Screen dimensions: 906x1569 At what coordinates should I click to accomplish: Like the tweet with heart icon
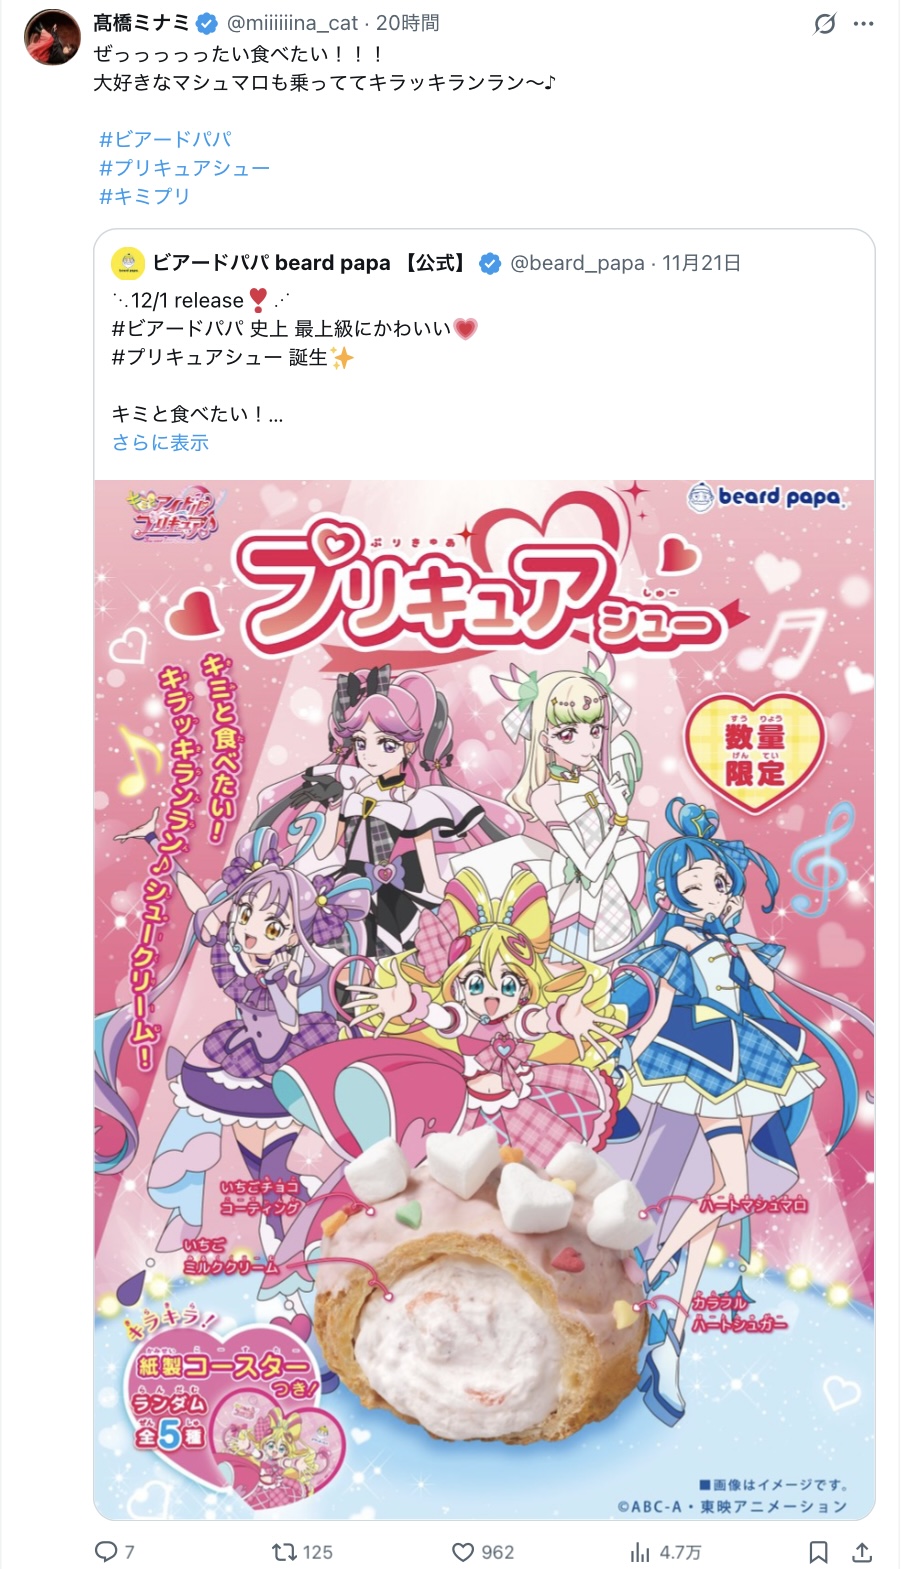[x=462, y=1551]
